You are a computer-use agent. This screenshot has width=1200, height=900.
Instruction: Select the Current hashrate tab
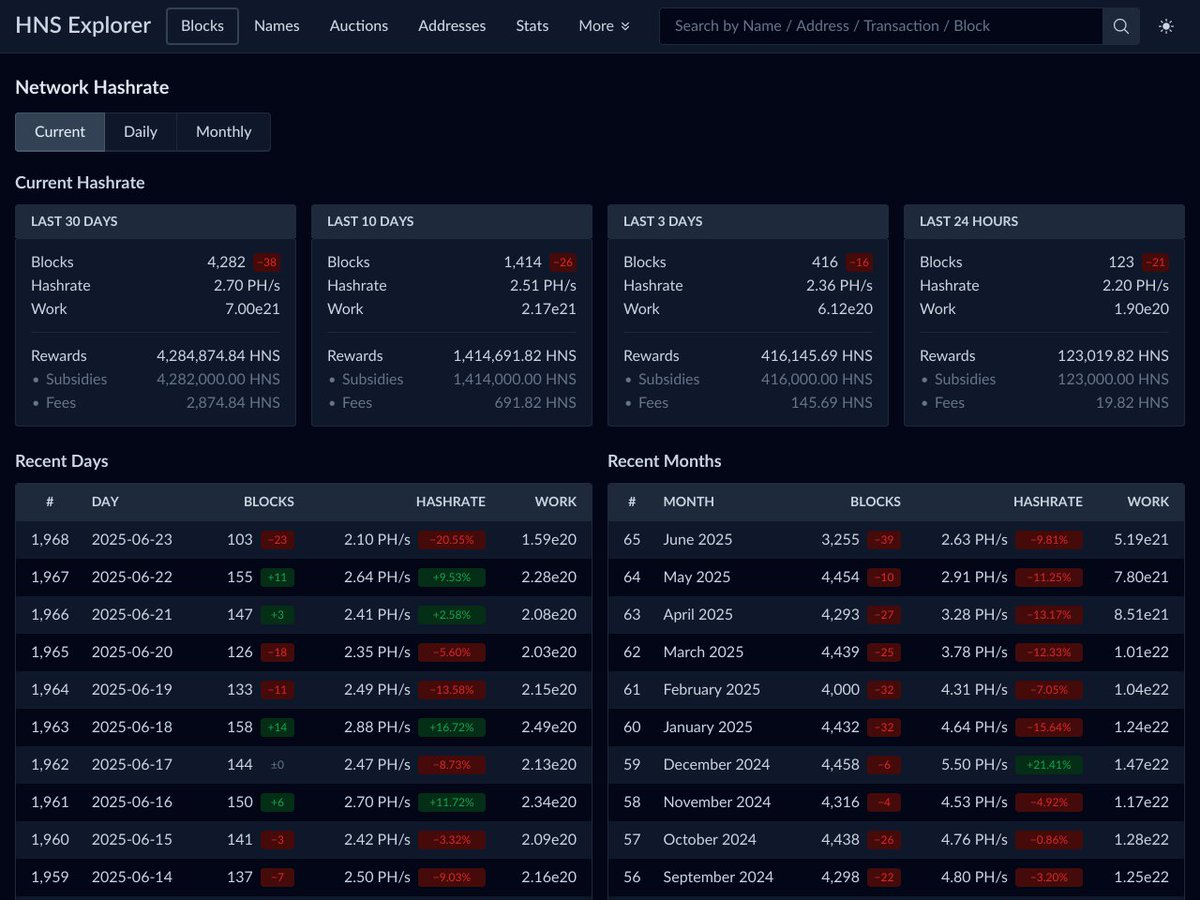tap(60, 132)
